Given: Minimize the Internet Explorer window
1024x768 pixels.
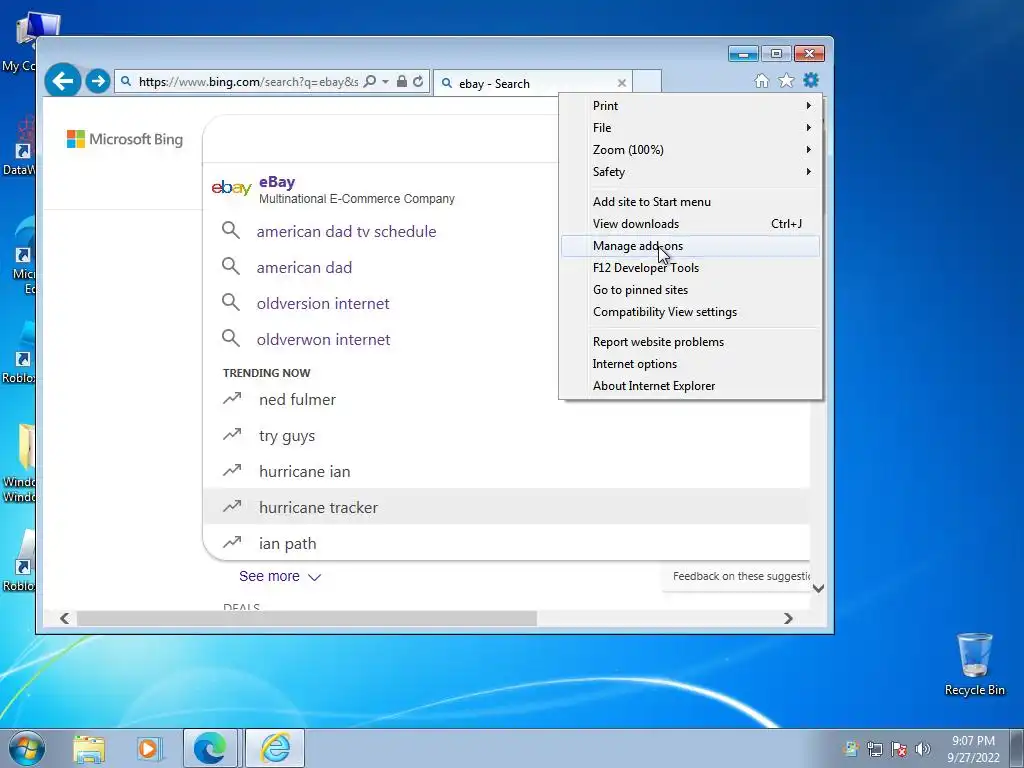Looking at the screenshot, I should click(x=743, y=54).
